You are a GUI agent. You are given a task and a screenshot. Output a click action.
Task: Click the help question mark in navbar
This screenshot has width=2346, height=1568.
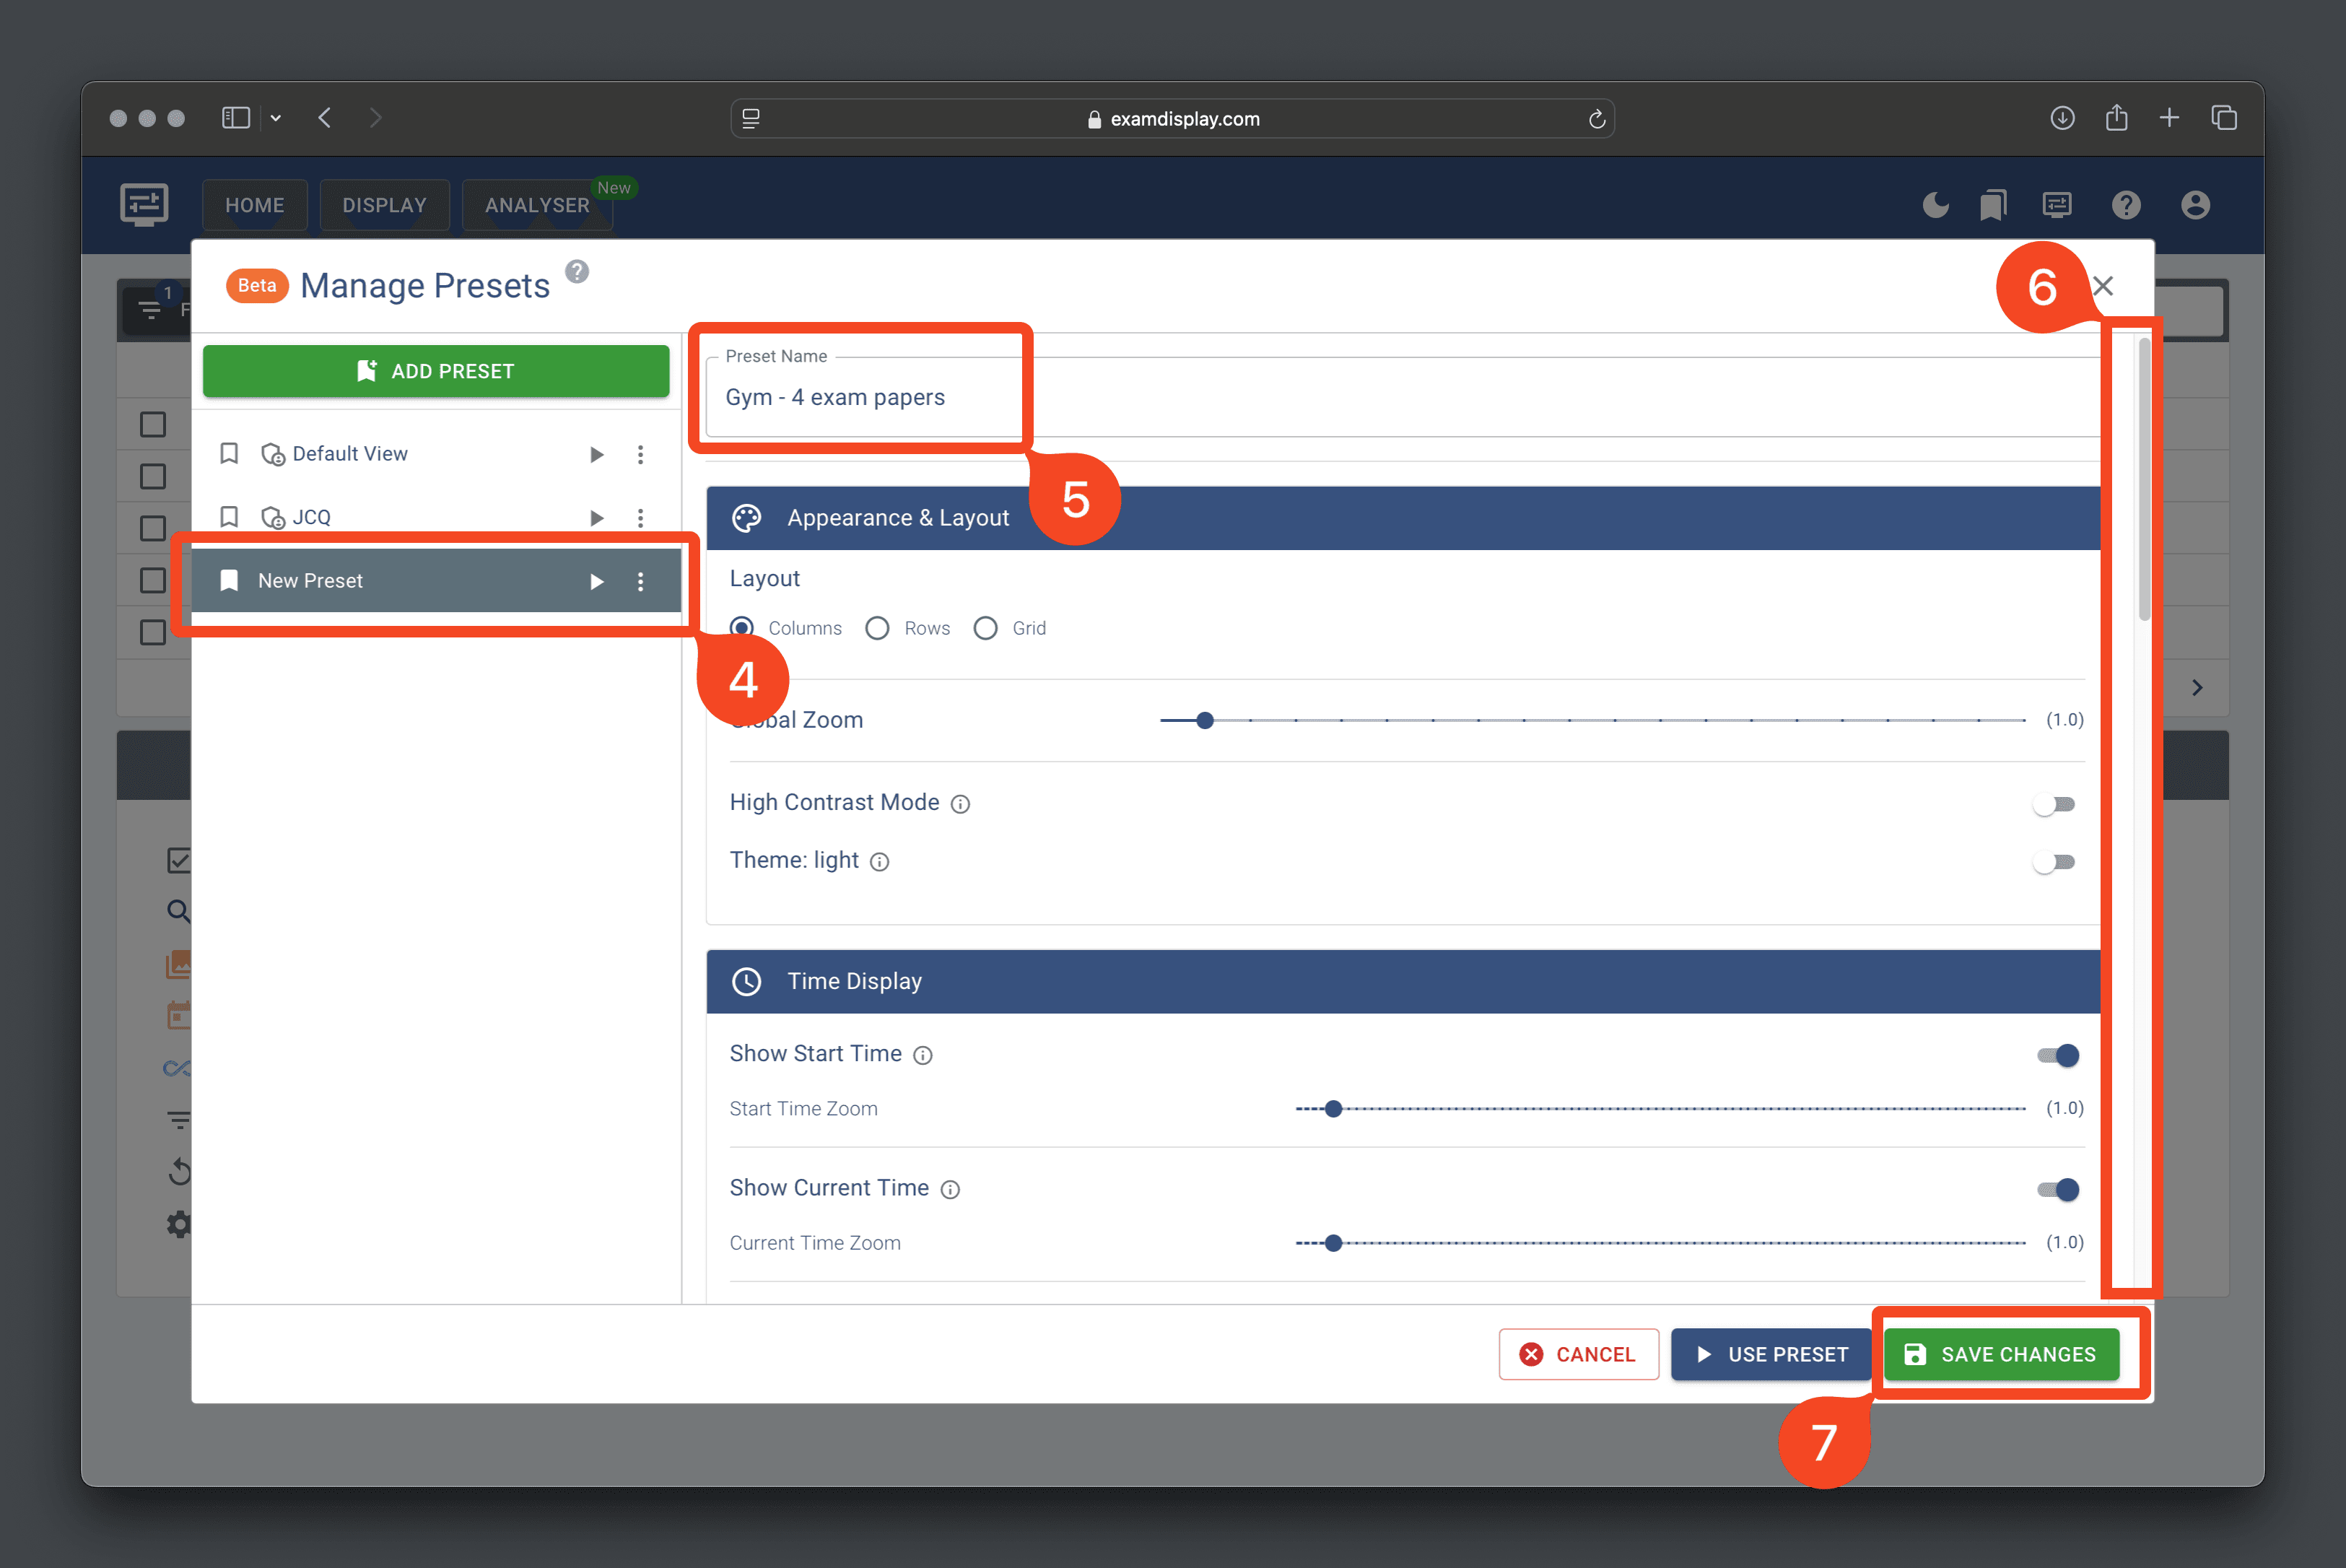click(2125, 205)
